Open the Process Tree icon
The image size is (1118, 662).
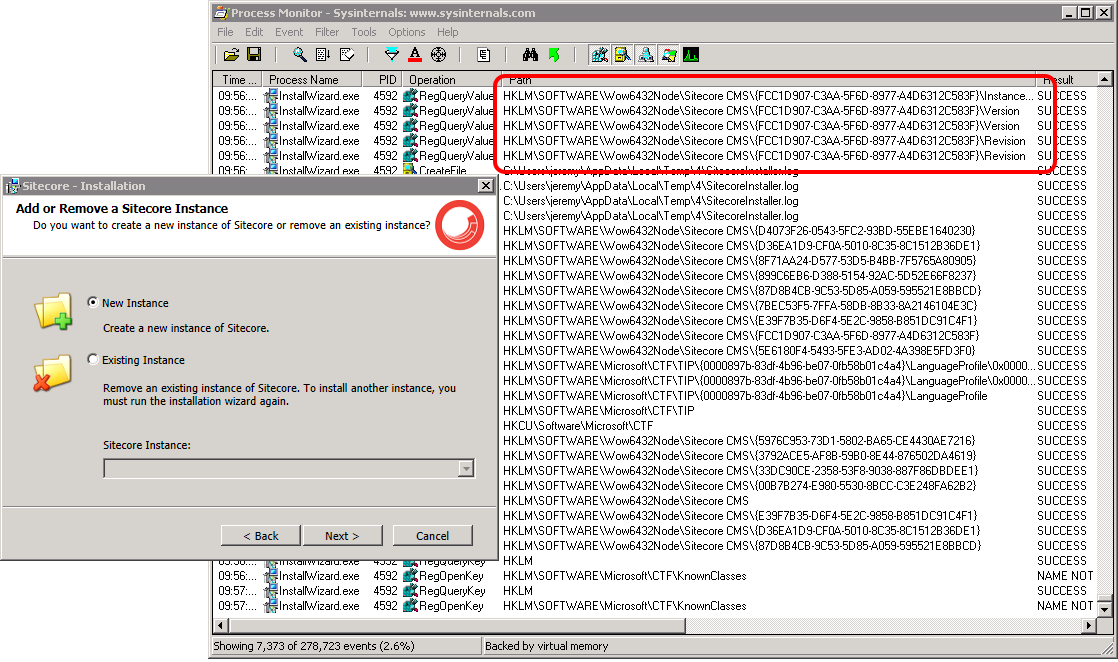click(483, 55)
